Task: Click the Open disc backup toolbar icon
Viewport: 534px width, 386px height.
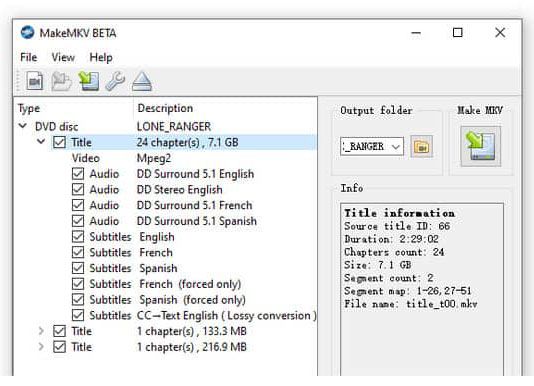Action: click(x=61, y=81)
